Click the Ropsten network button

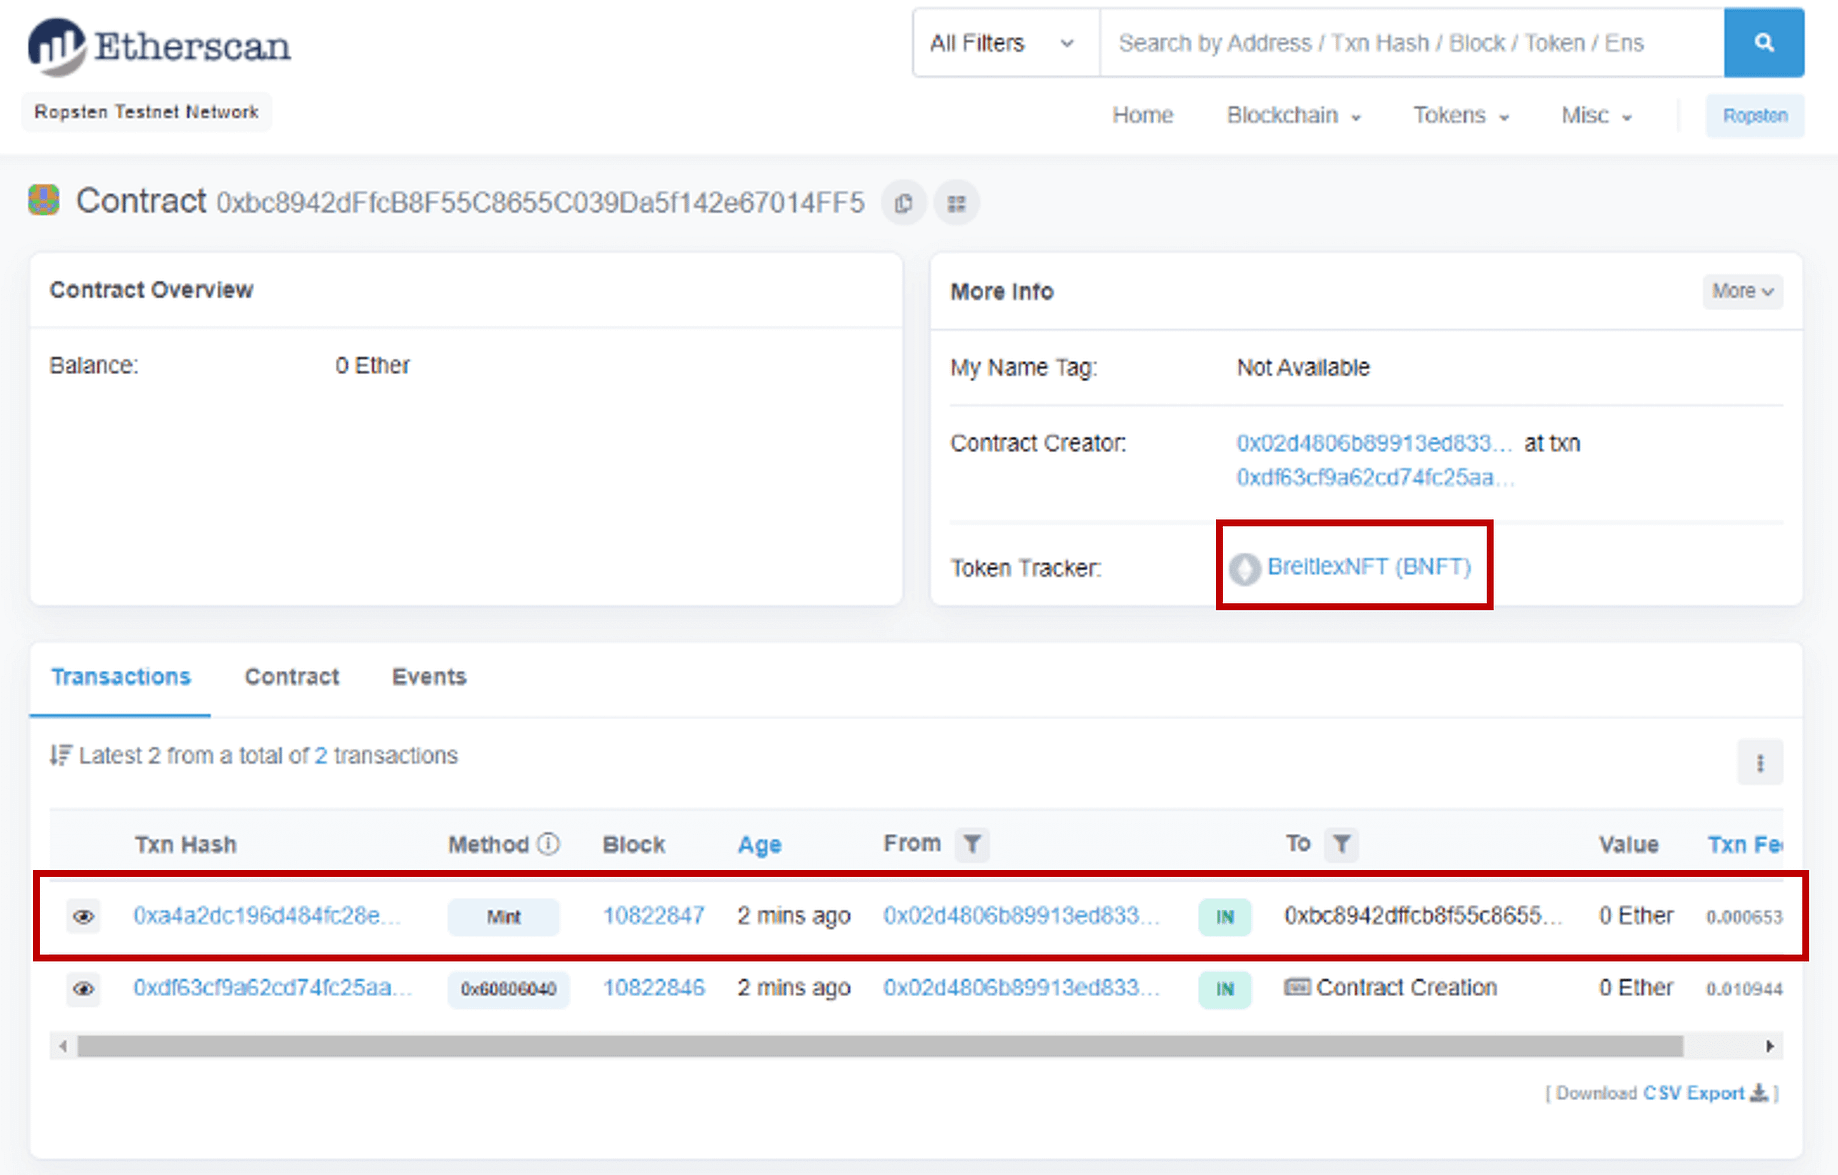(1755, 116)
